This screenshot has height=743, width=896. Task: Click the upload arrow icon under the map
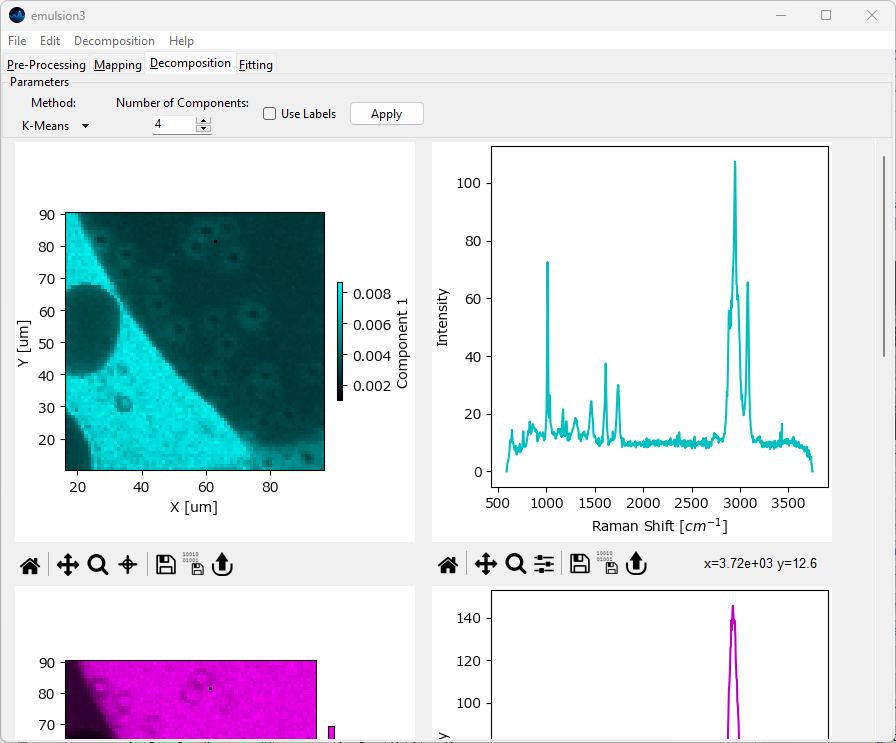(x=222, y=565)
